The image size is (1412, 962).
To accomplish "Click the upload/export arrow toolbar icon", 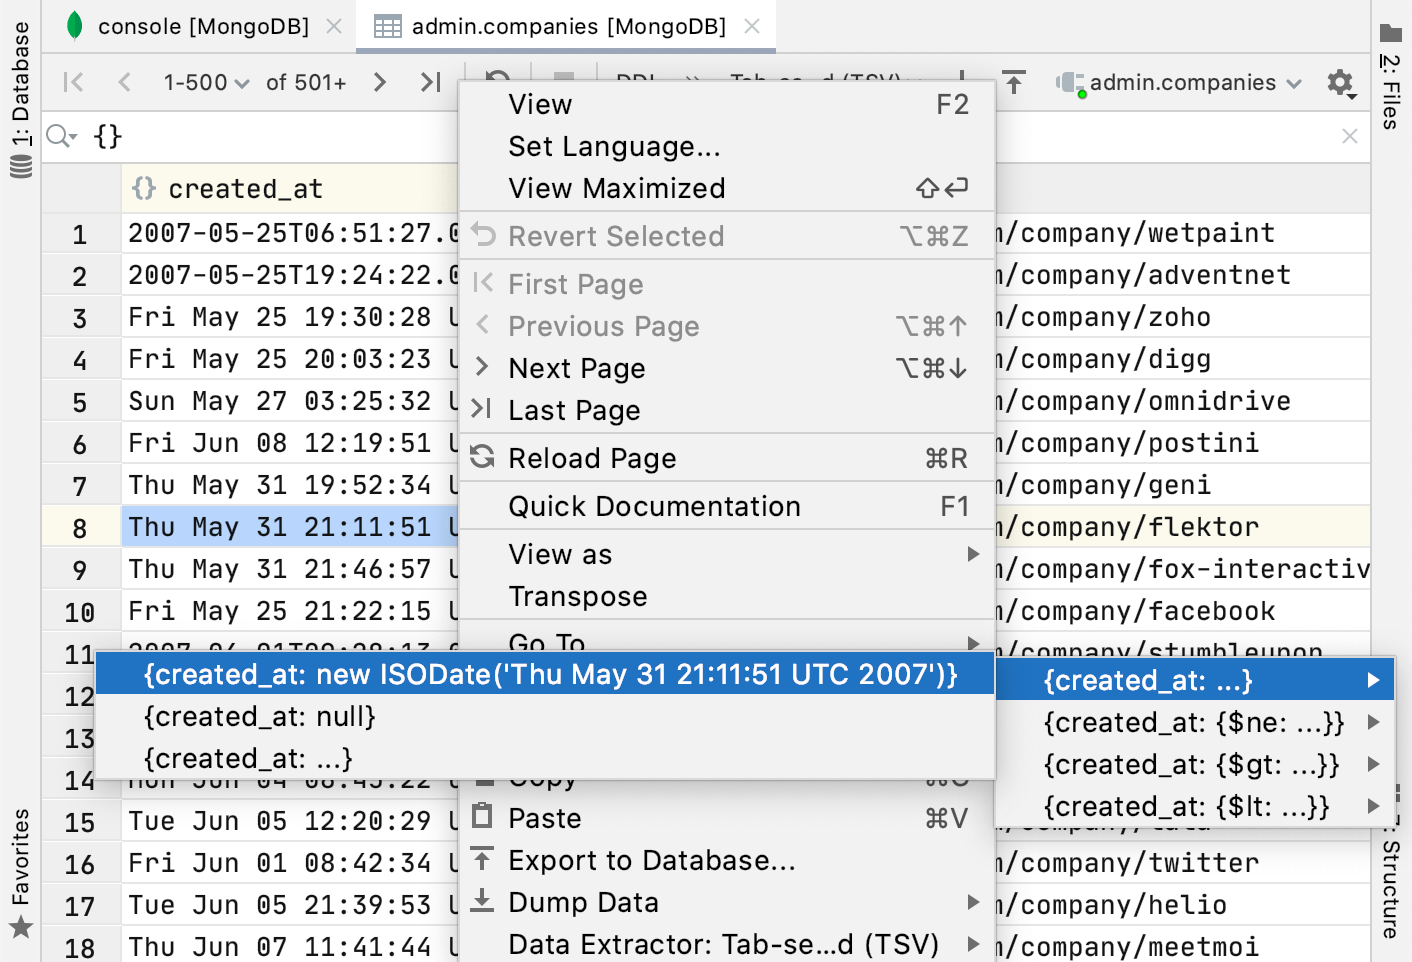I will [x=1014, y=82].
